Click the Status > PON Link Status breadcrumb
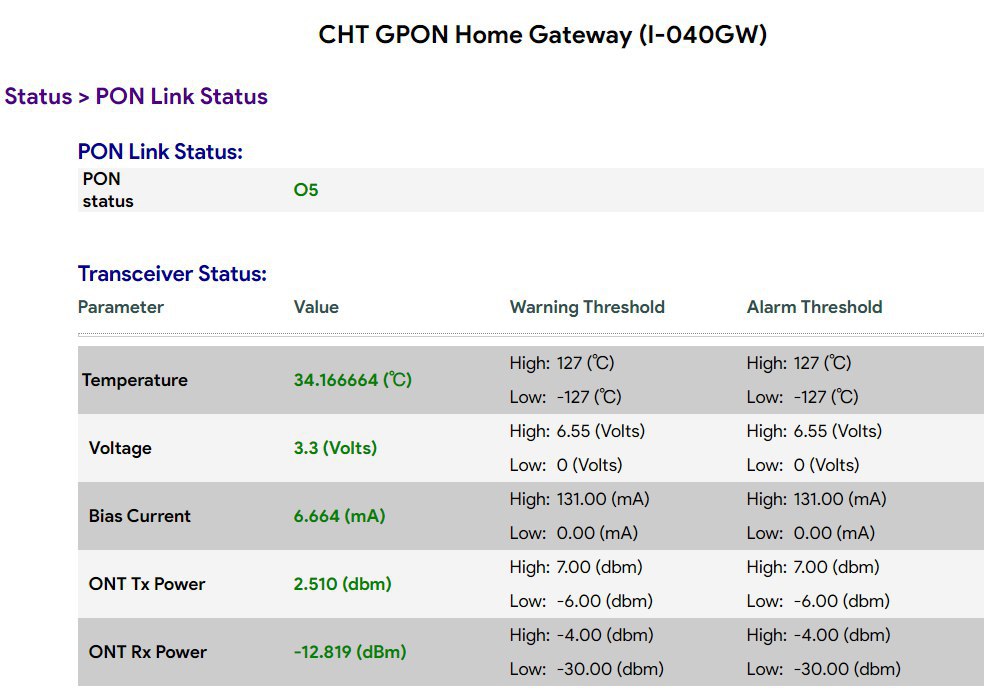The width and height of the screenshot is (997, 690). (x=136, y=96)
